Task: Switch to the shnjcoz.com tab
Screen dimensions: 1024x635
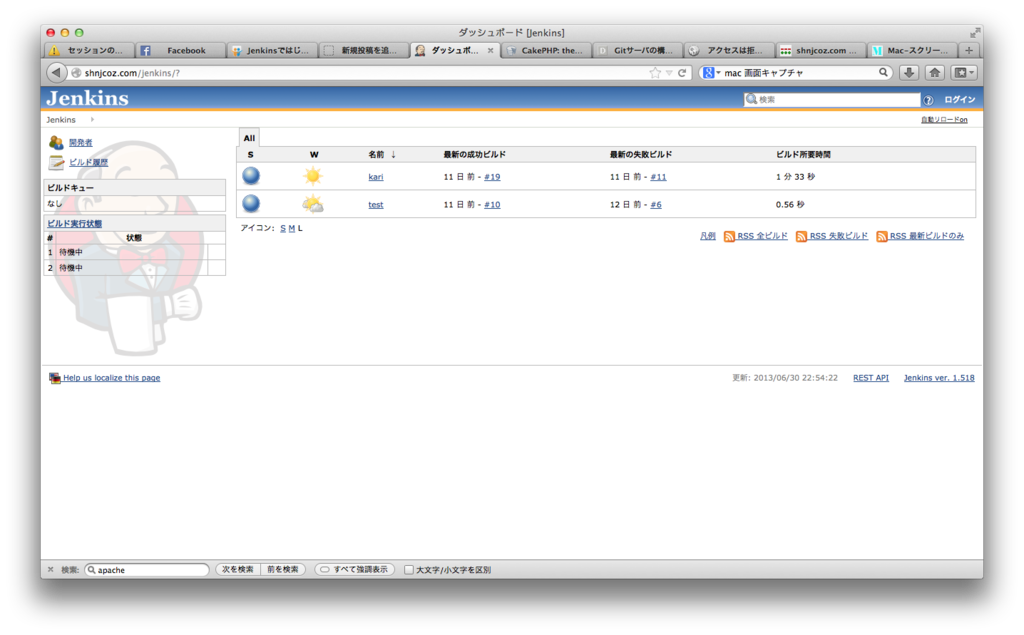Action: tap(820, 50)
